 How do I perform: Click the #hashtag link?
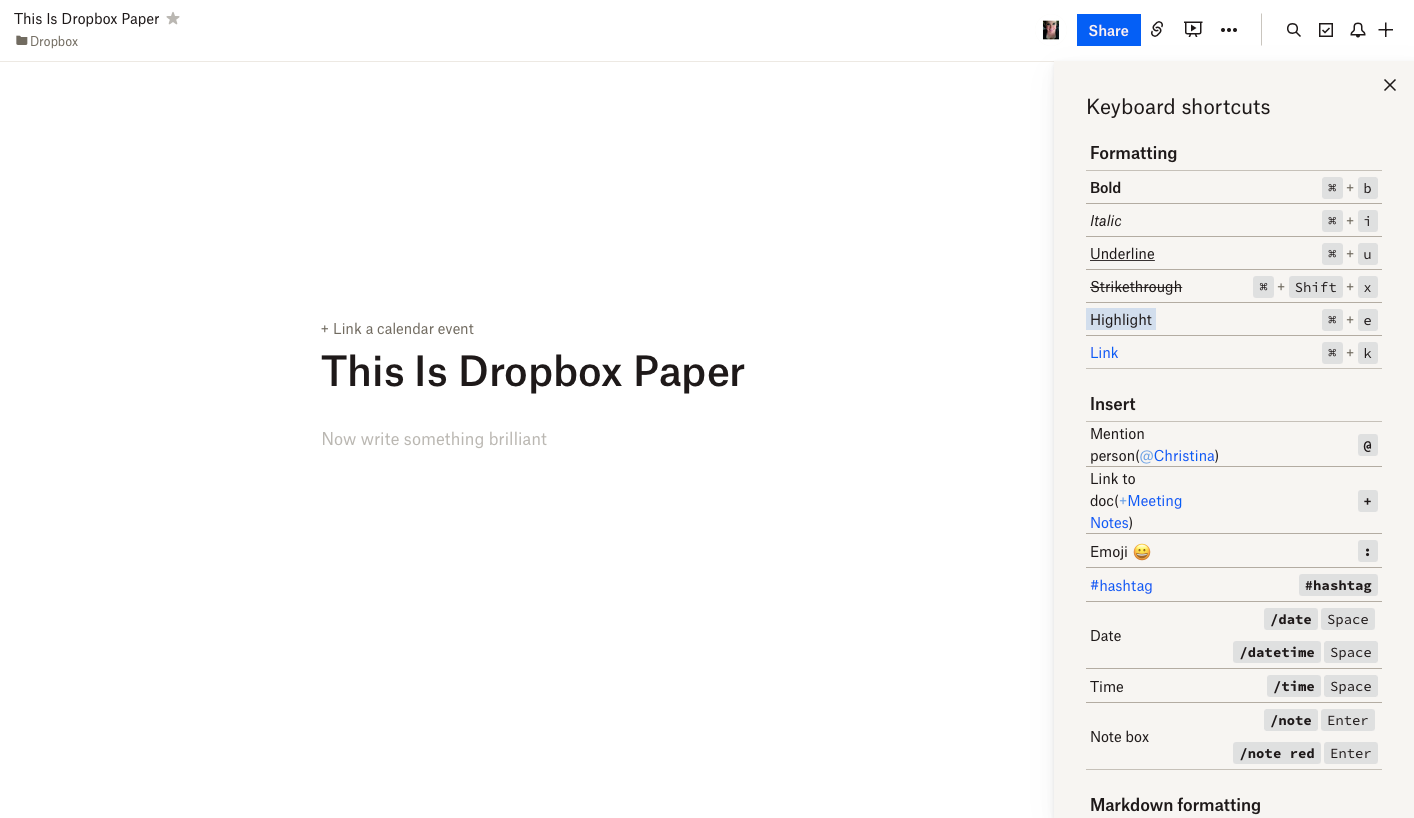1121,585
